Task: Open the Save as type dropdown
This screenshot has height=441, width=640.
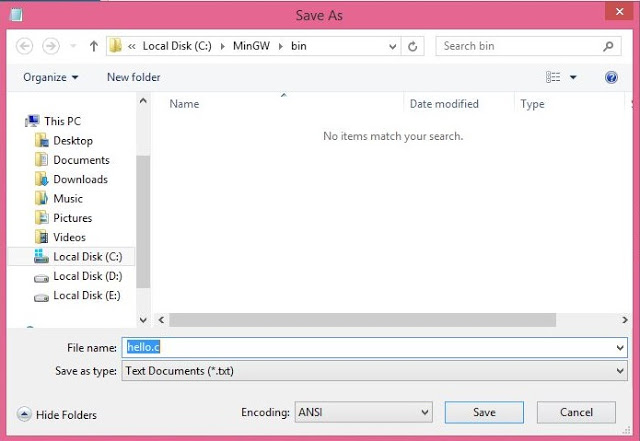Action: coord(374,371)
